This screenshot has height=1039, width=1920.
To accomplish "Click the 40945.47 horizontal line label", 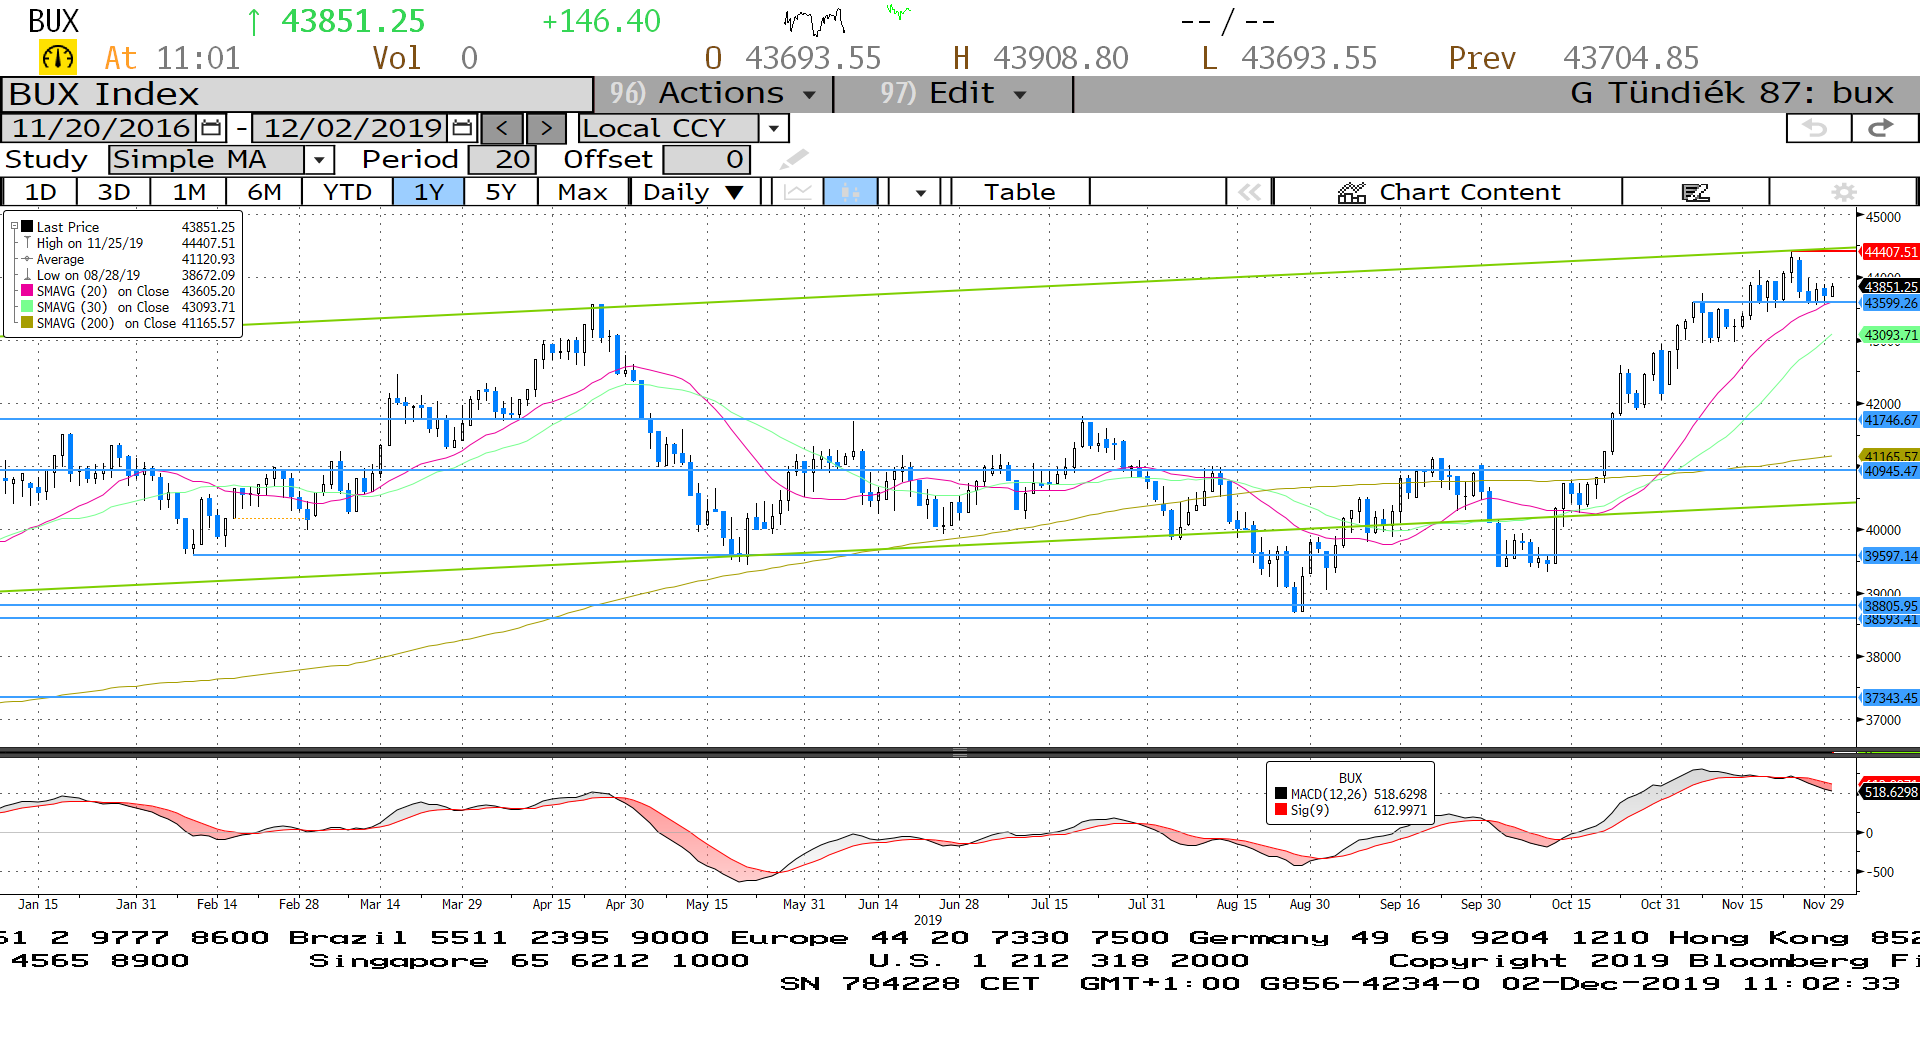I will [x=1890, y=471].
